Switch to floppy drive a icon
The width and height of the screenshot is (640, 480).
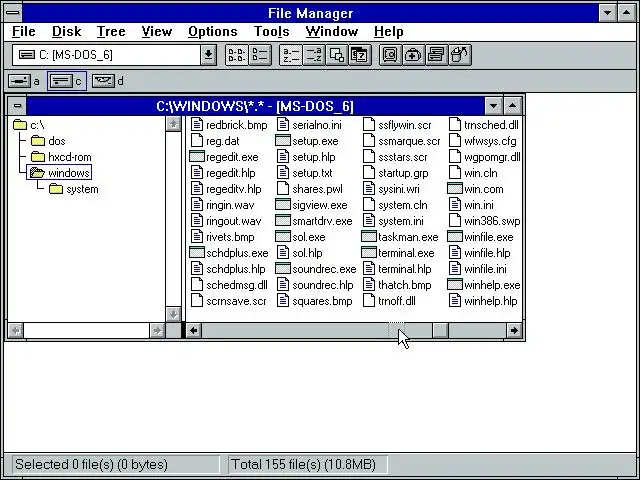[x=19, y=81]
